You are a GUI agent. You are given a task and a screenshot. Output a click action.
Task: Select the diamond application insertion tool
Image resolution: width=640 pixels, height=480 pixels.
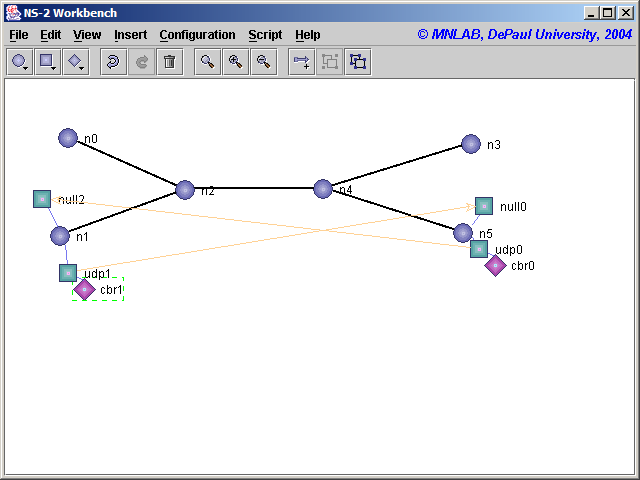click(x=76, y=62)
